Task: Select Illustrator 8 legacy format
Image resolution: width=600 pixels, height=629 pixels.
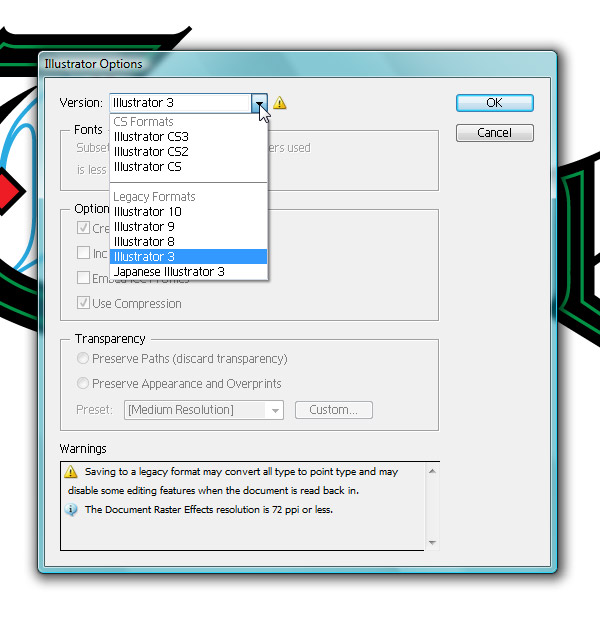Action: click(189, 241)
